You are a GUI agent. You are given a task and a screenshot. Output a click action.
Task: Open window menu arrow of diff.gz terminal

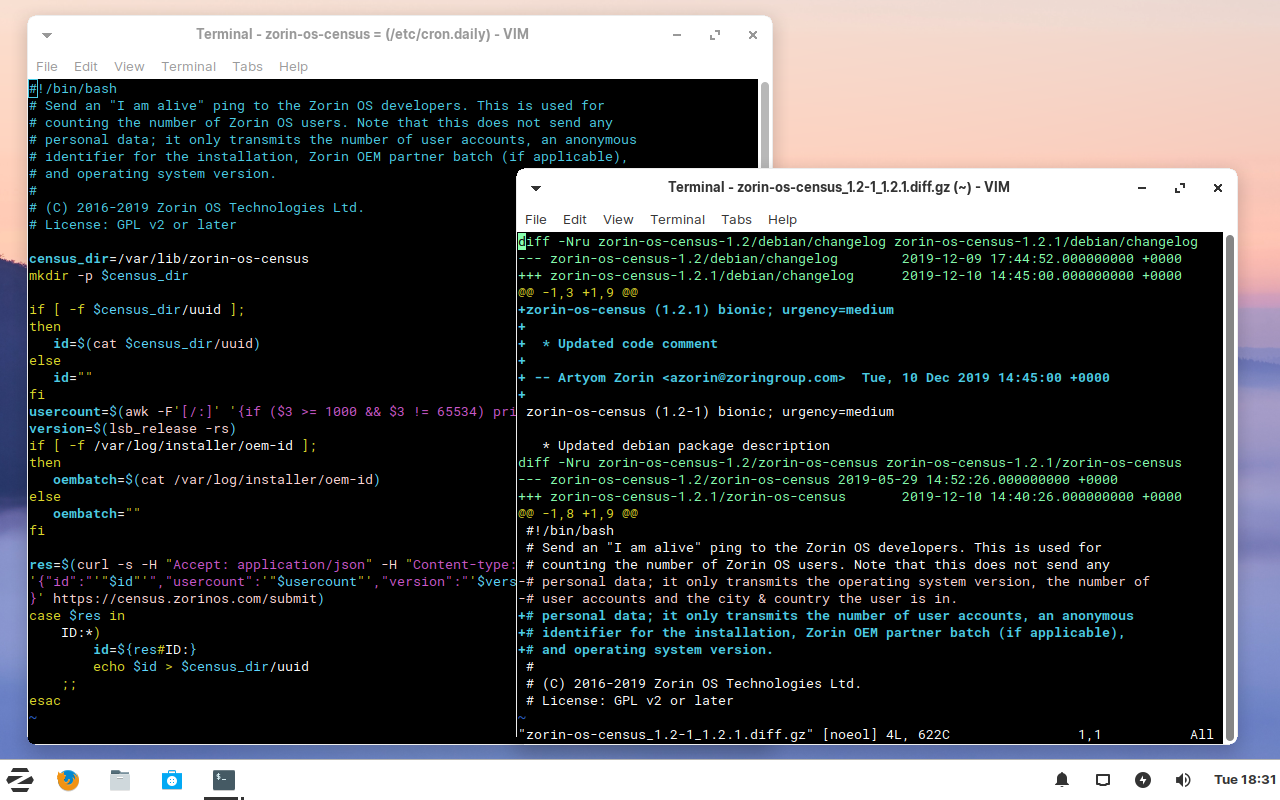pyautogui.click(x=536, y=188)
